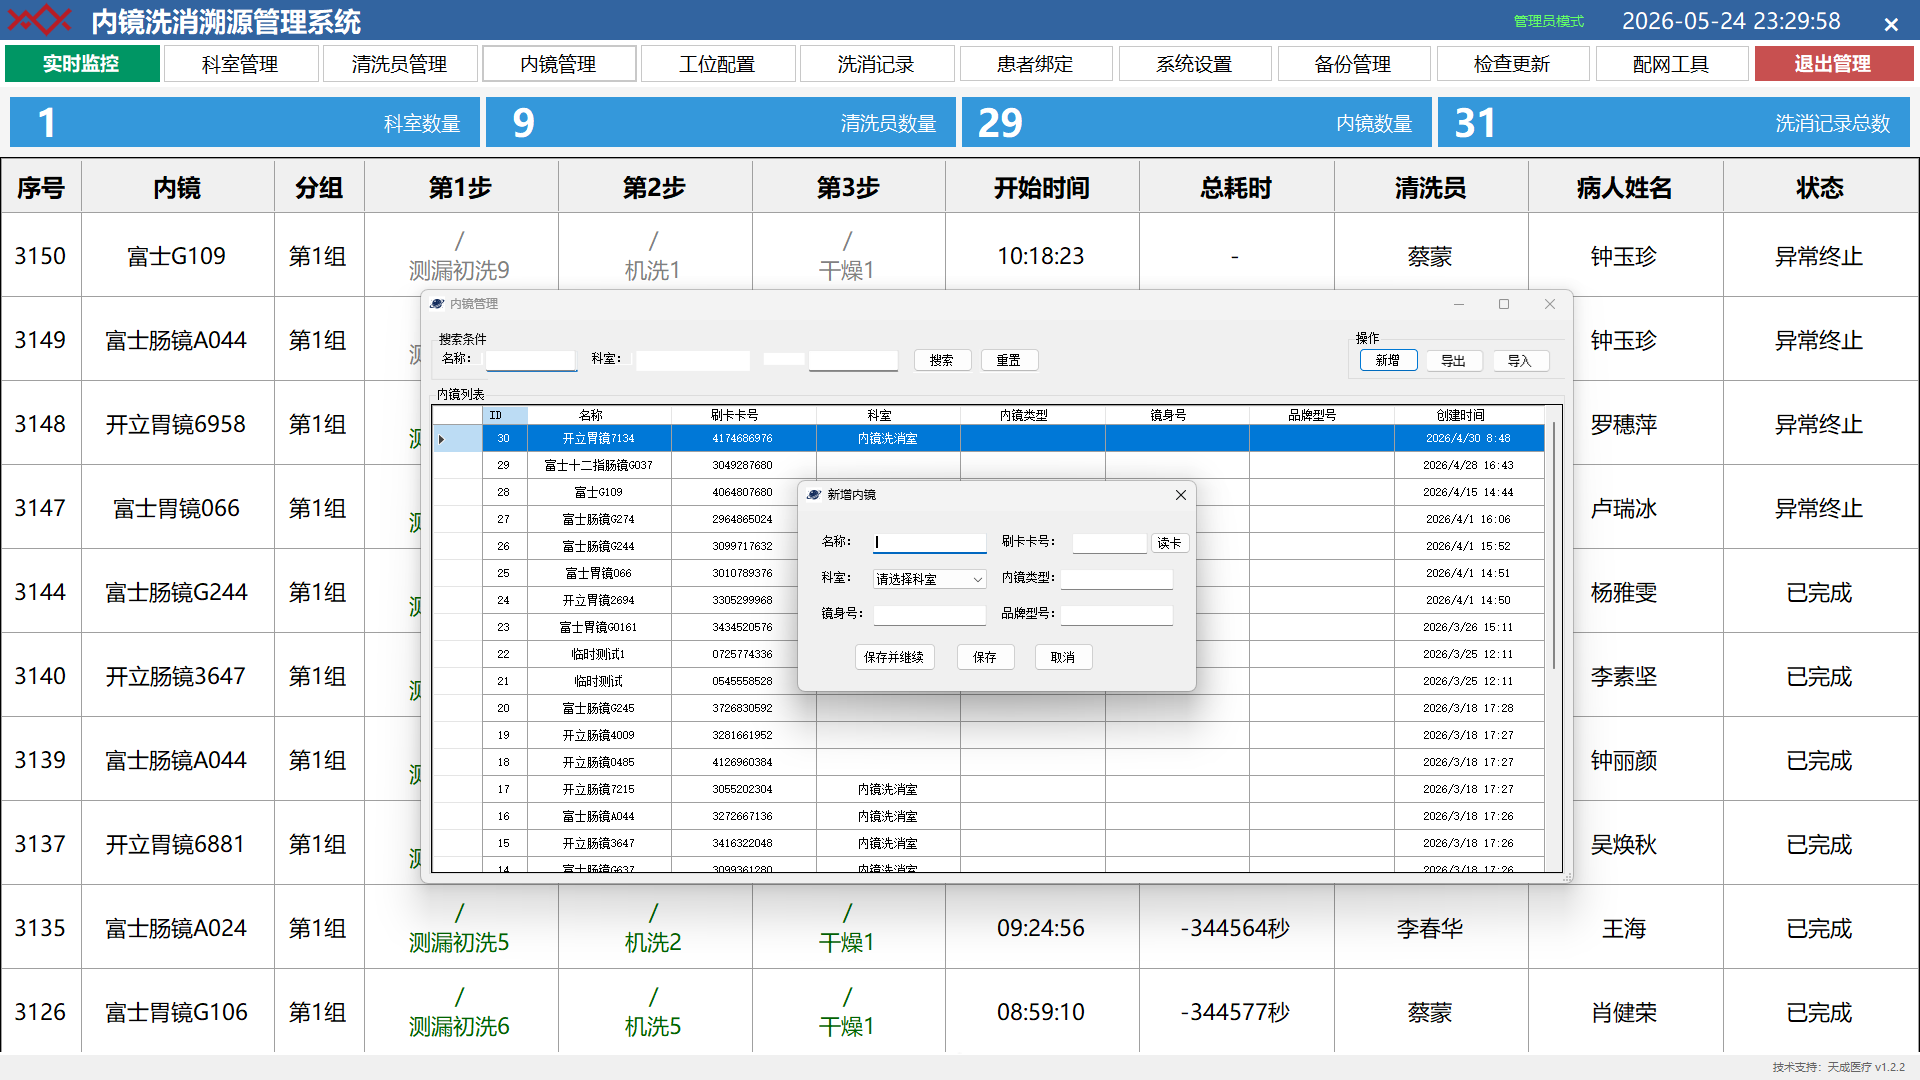Image resolution: width=1920 pixels, height=1080 pixels.
Task: Click the 导出 button
Action: click(x=1454, y=361)
